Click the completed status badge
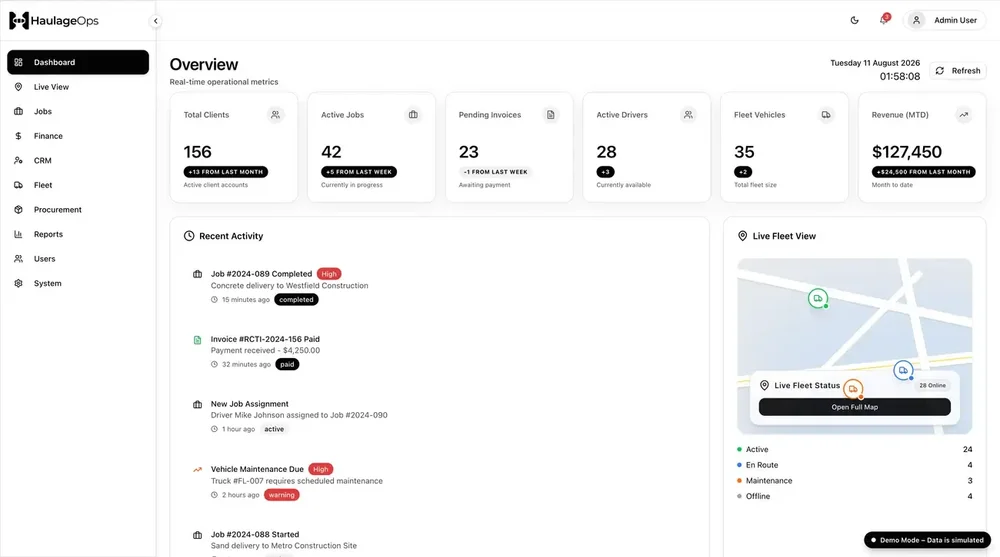This screenshot has width=1000, height=557. click(297, 300)
